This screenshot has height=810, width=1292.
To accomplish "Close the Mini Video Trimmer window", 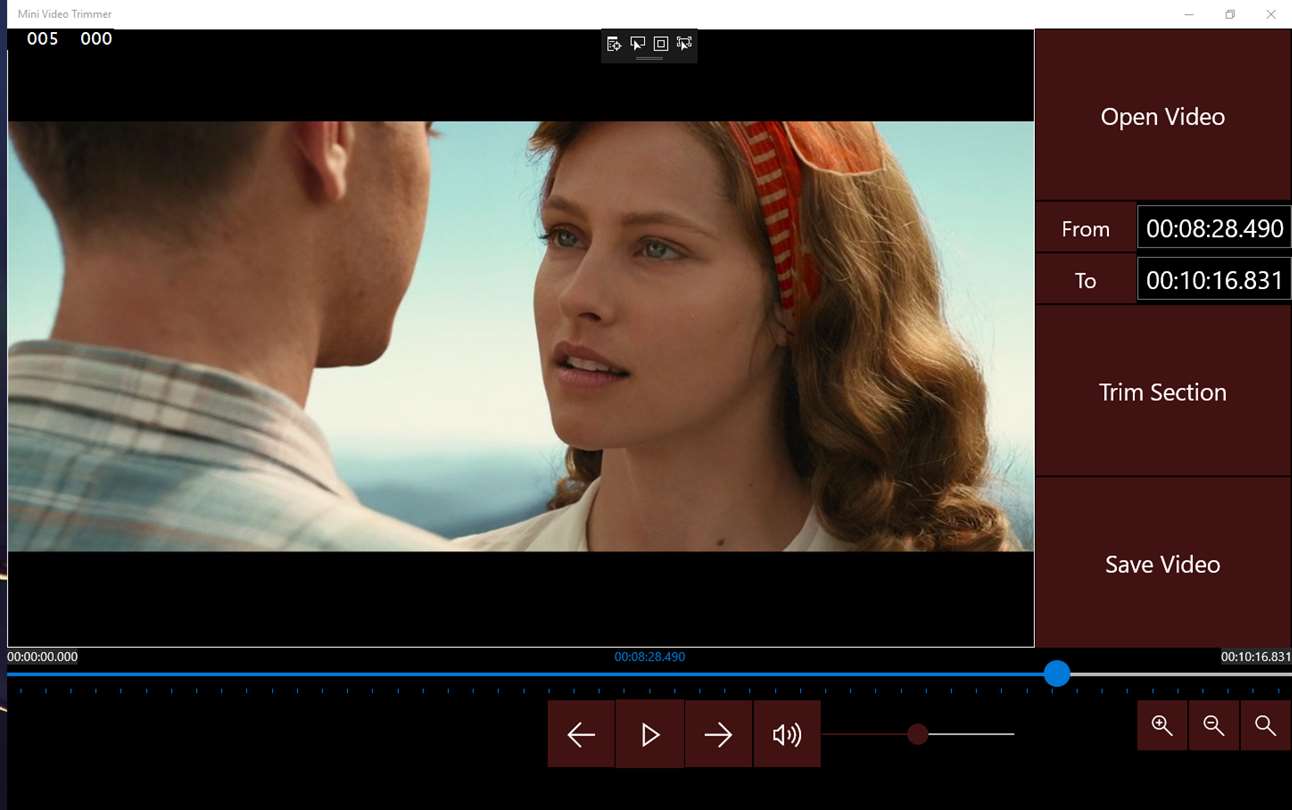I will (1271, 14).
